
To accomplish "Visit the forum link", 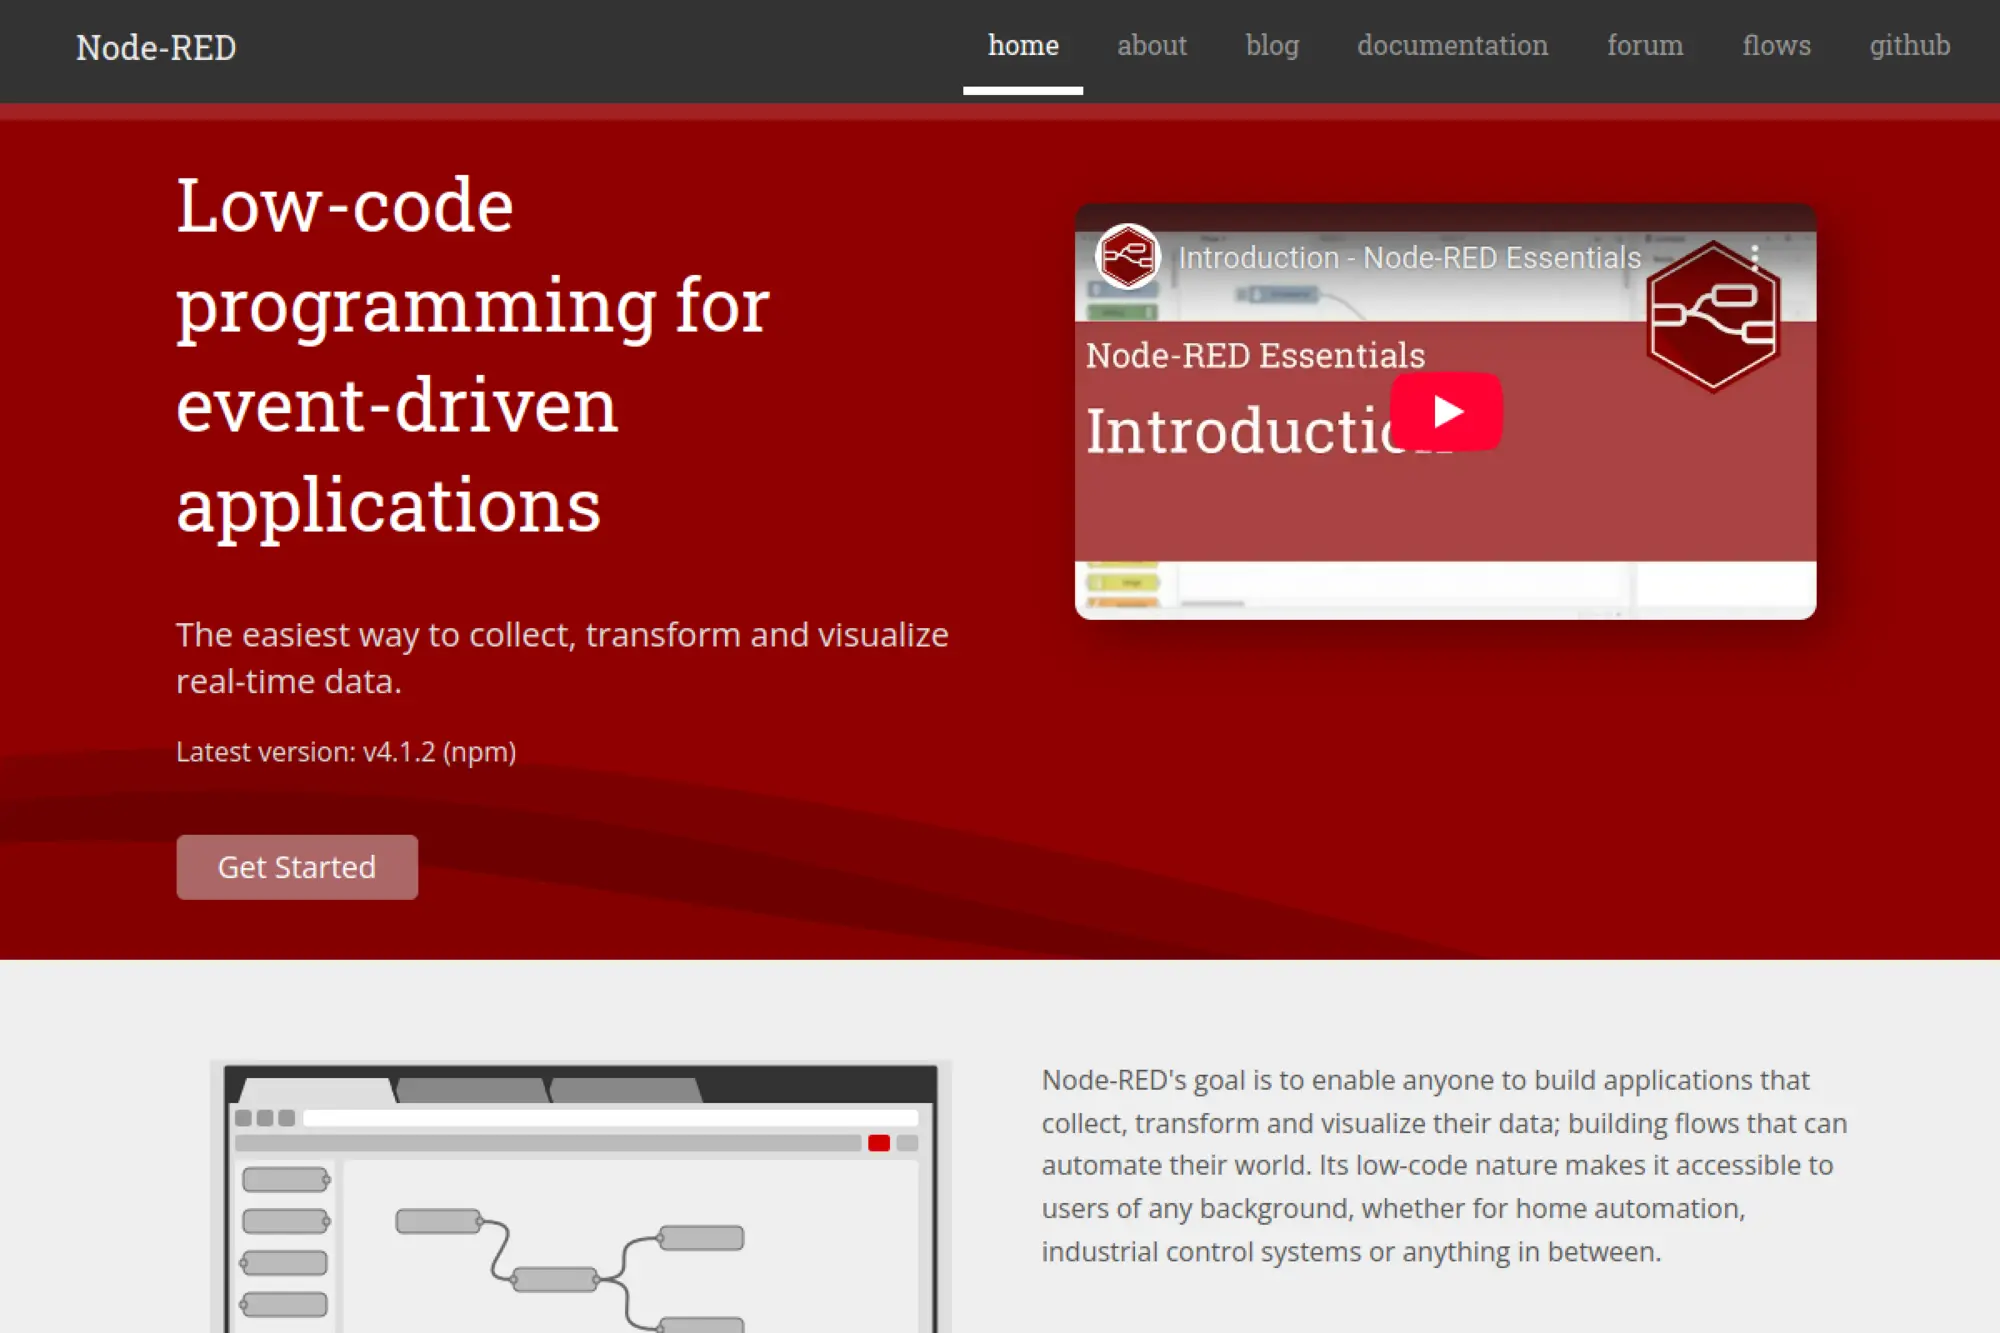I will click(x=1644, y=46).
